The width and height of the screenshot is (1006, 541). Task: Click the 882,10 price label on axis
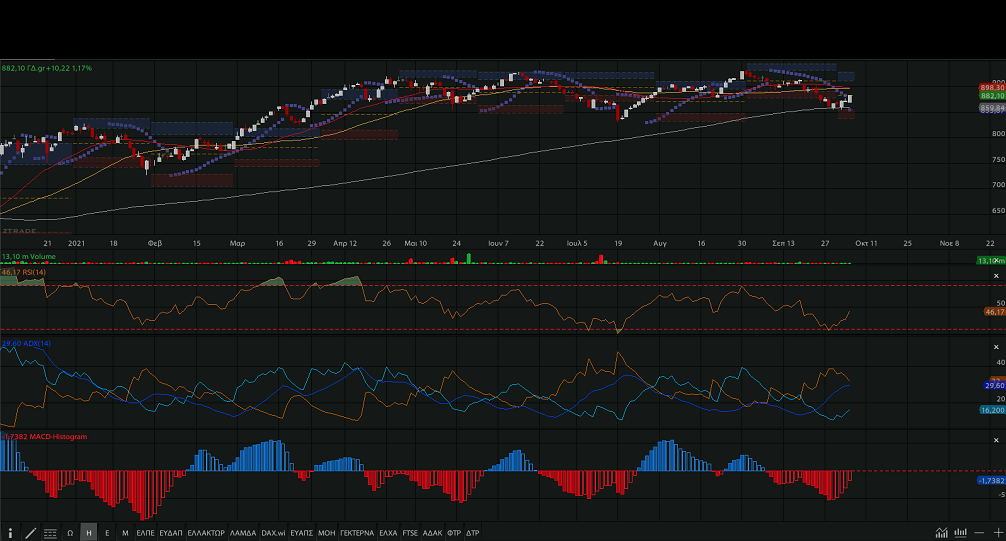[x=991, y=96]
